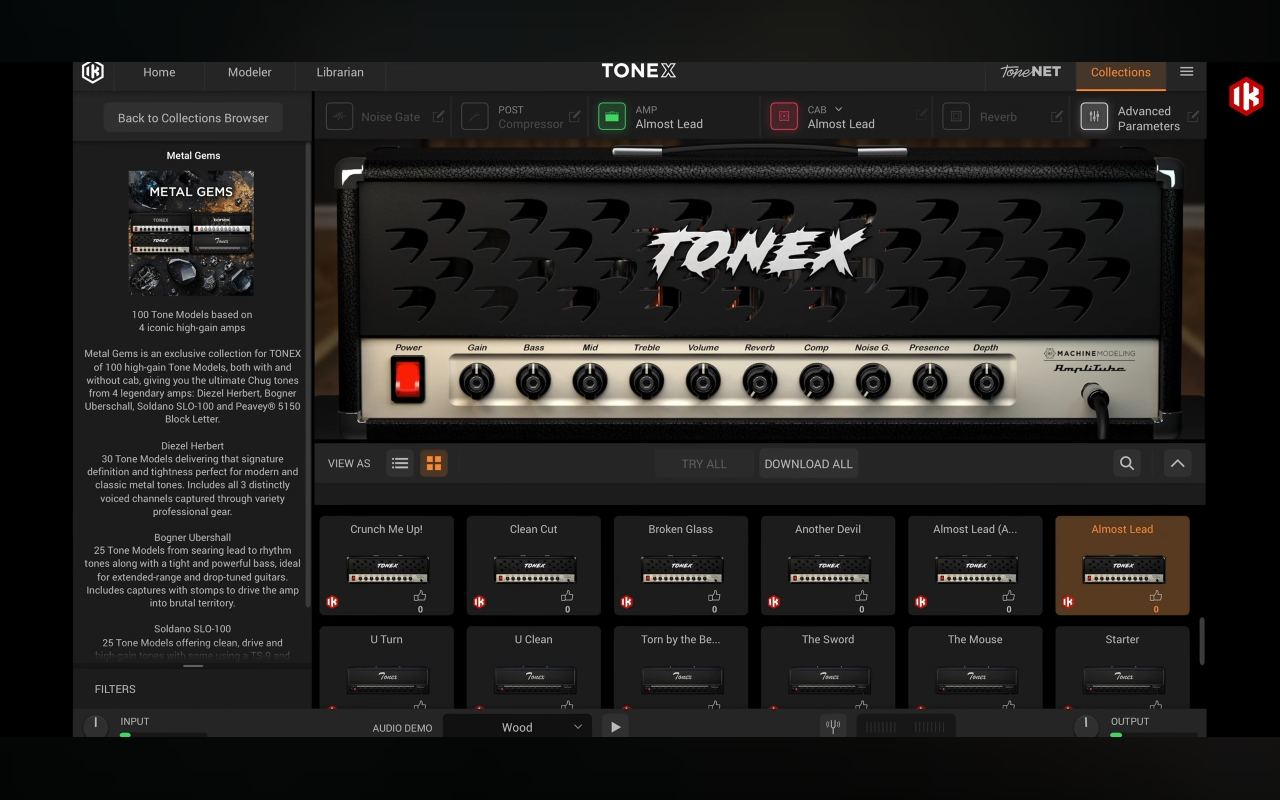Select the Collections tab
The width and height of the screenshot is (1280, 800).
1121,72
